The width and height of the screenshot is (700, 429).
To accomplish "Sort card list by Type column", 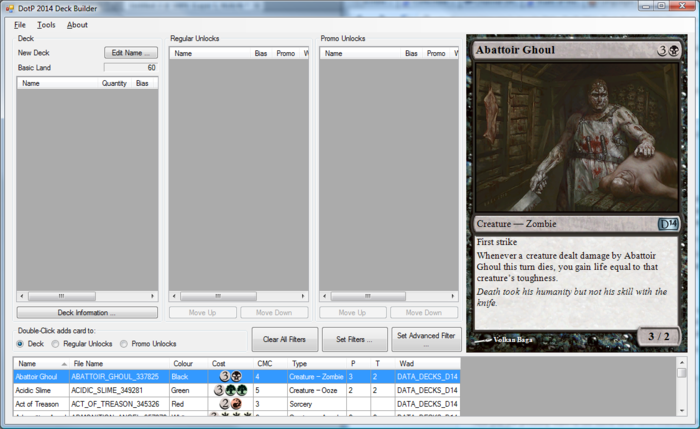I will click(317, 363).
